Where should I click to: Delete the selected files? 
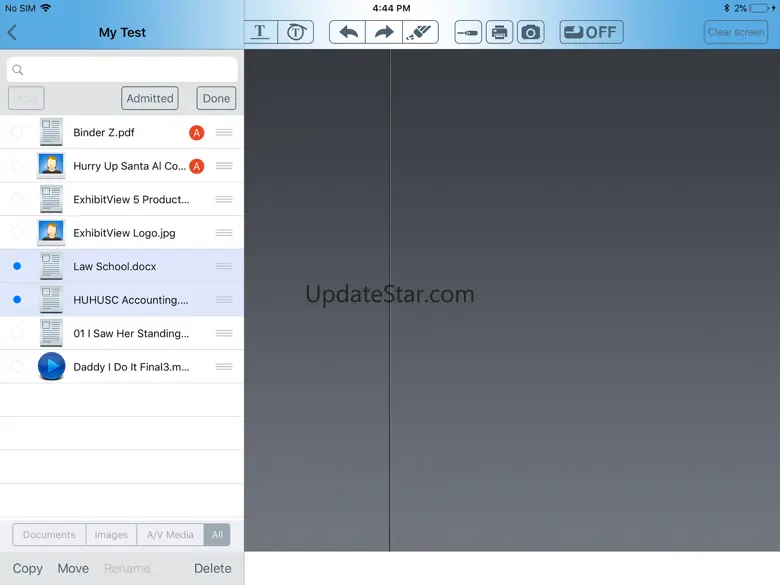click(212, 568)
